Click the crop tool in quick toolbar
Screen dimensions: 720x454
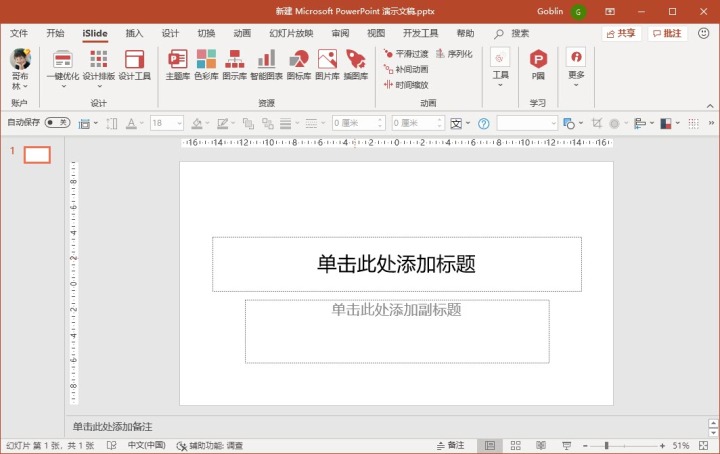597,123
